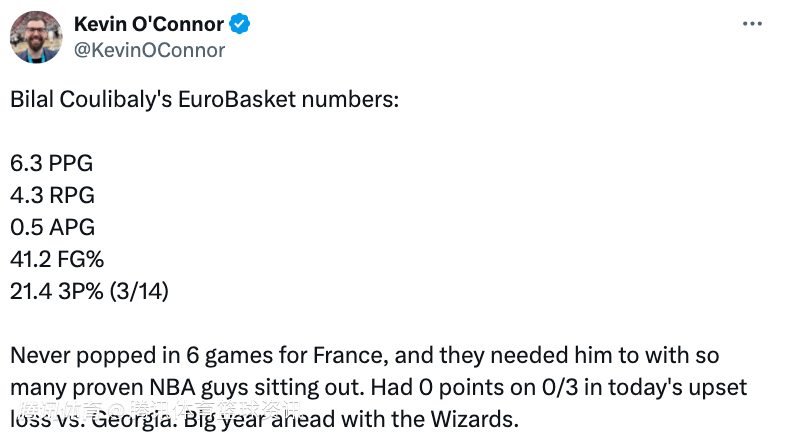Select the 4.3 RPG stat line

[52, 195]
